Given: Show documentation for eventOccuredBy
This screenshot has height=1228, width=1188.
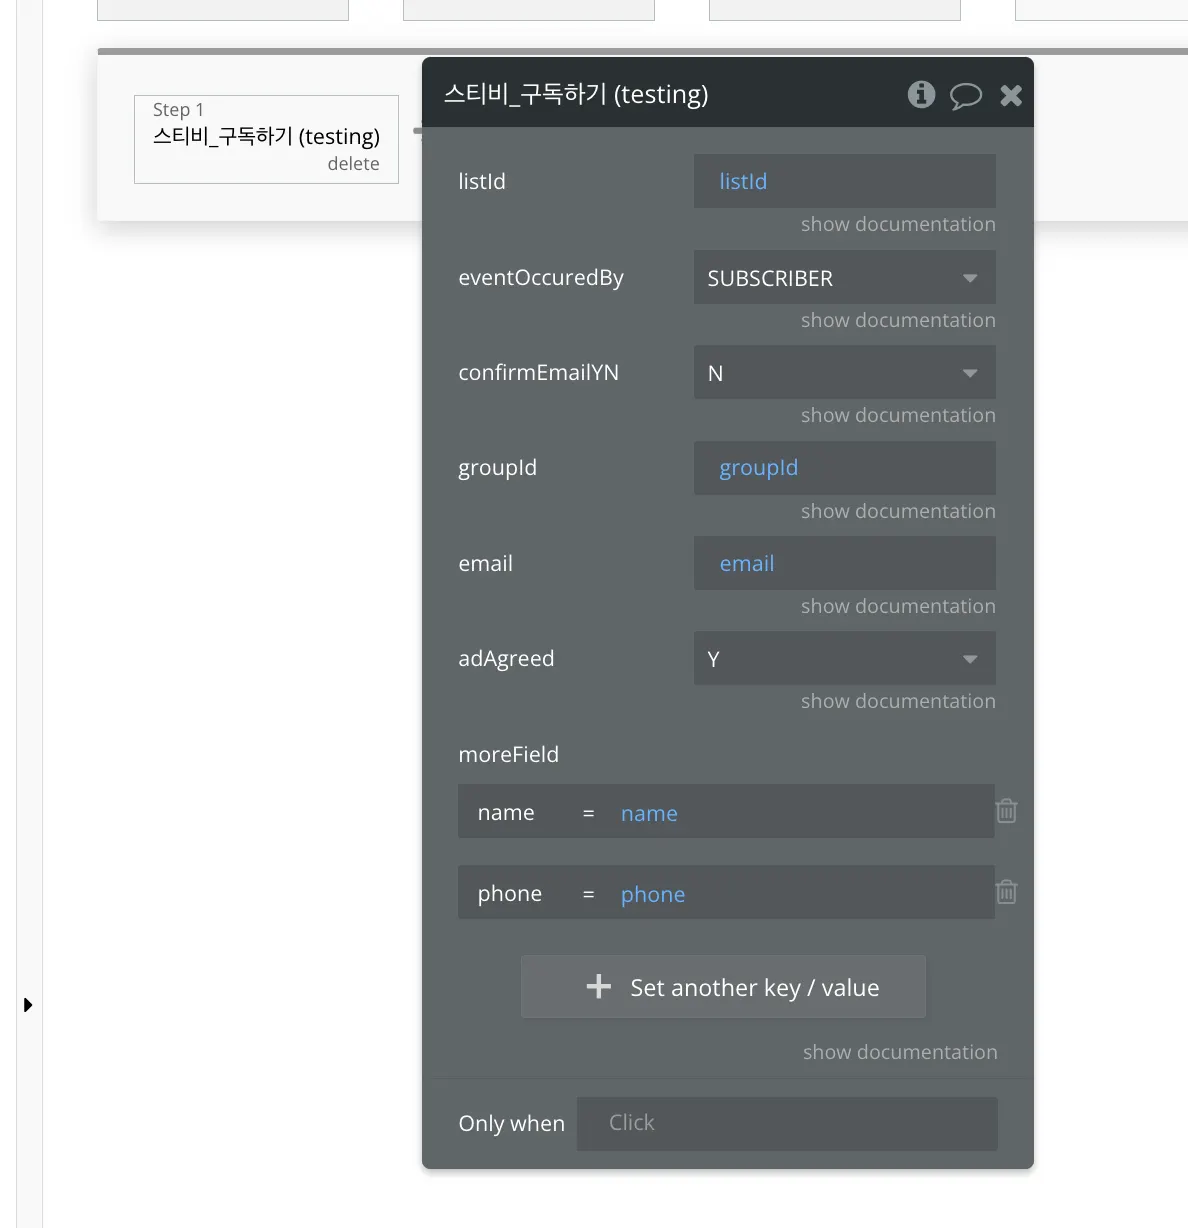Looking at the screenshot, I should [x=898, y=320].
